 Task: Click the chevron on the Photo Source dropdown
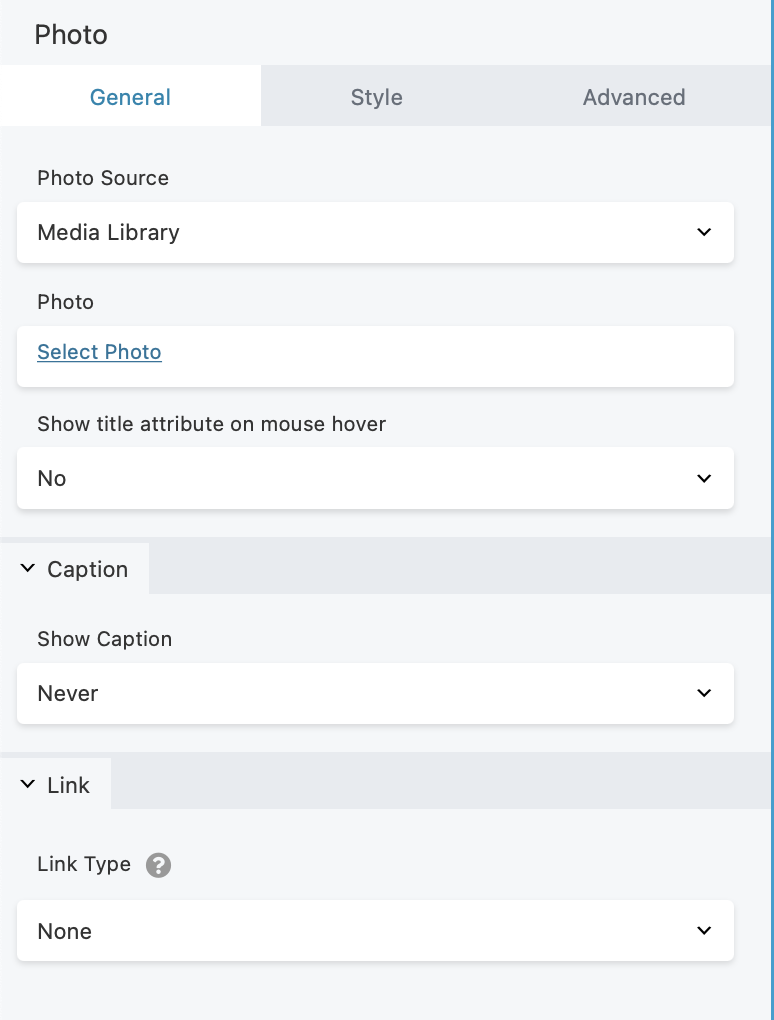[704, 232]
